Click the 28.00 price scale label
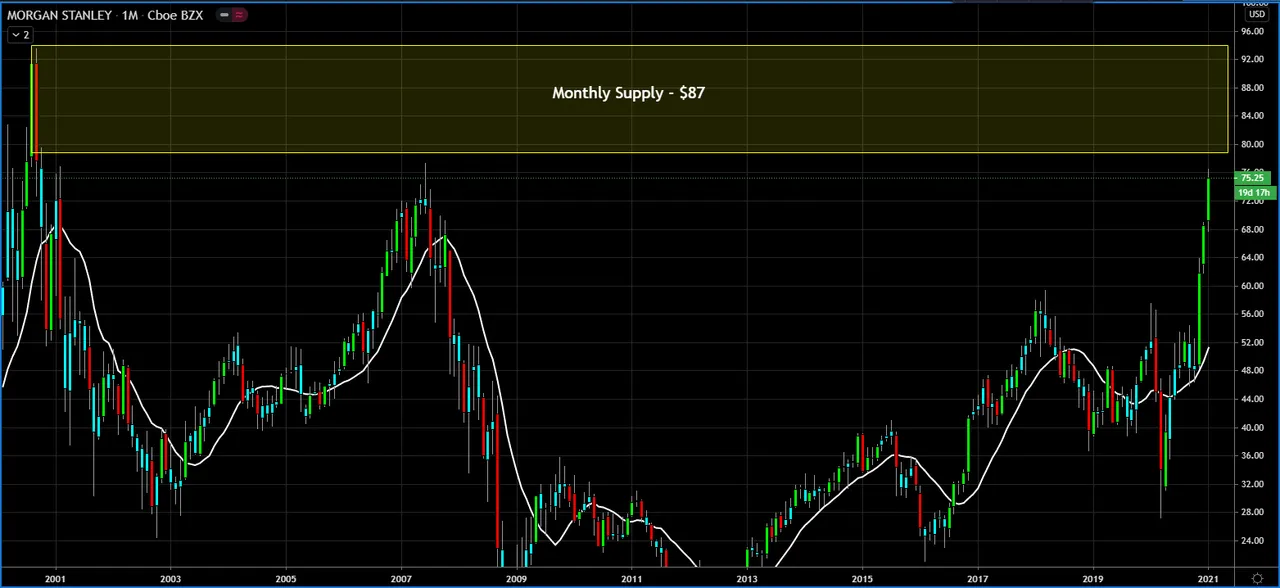This screenshot has width=1280, height=588. pyautogui.click(x=1252, y=511)
